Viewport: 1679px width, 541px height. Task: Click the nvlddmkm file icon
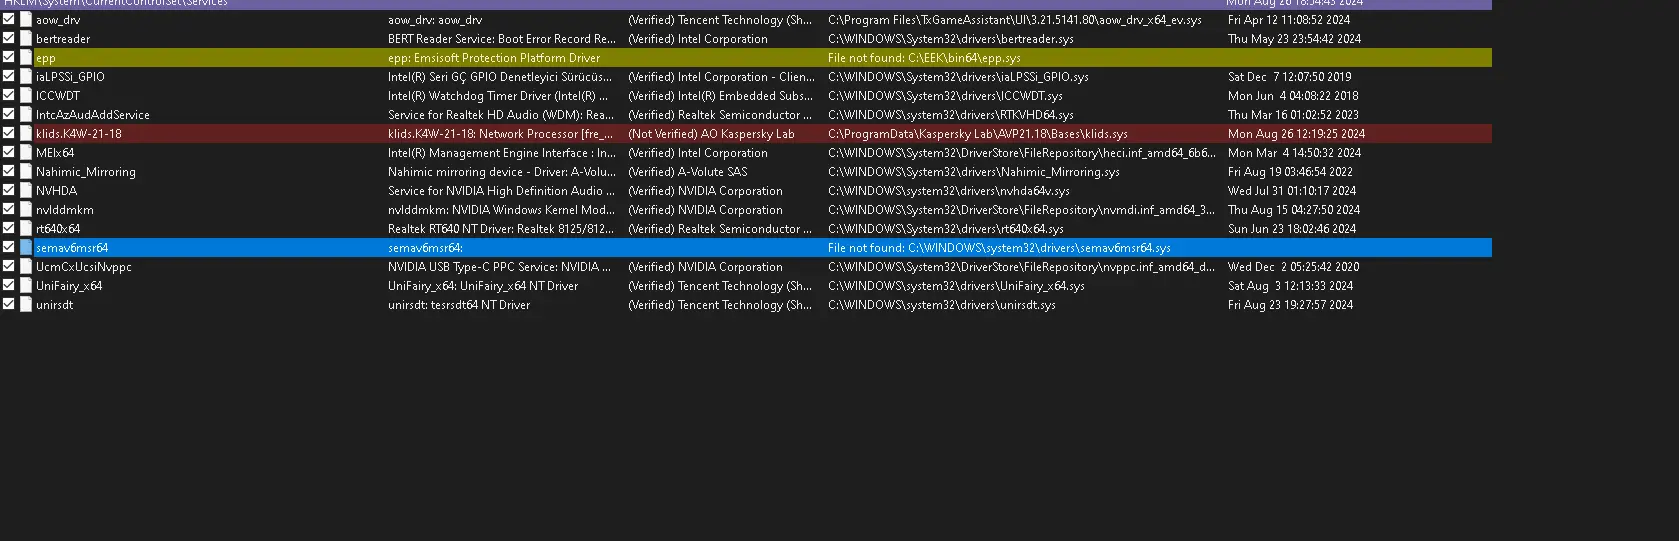point(26,209)
